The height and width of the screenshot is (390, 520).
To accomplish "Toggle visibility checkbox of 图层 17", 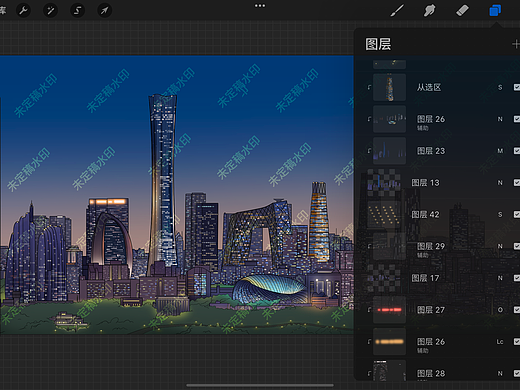I will click(517, 278).
